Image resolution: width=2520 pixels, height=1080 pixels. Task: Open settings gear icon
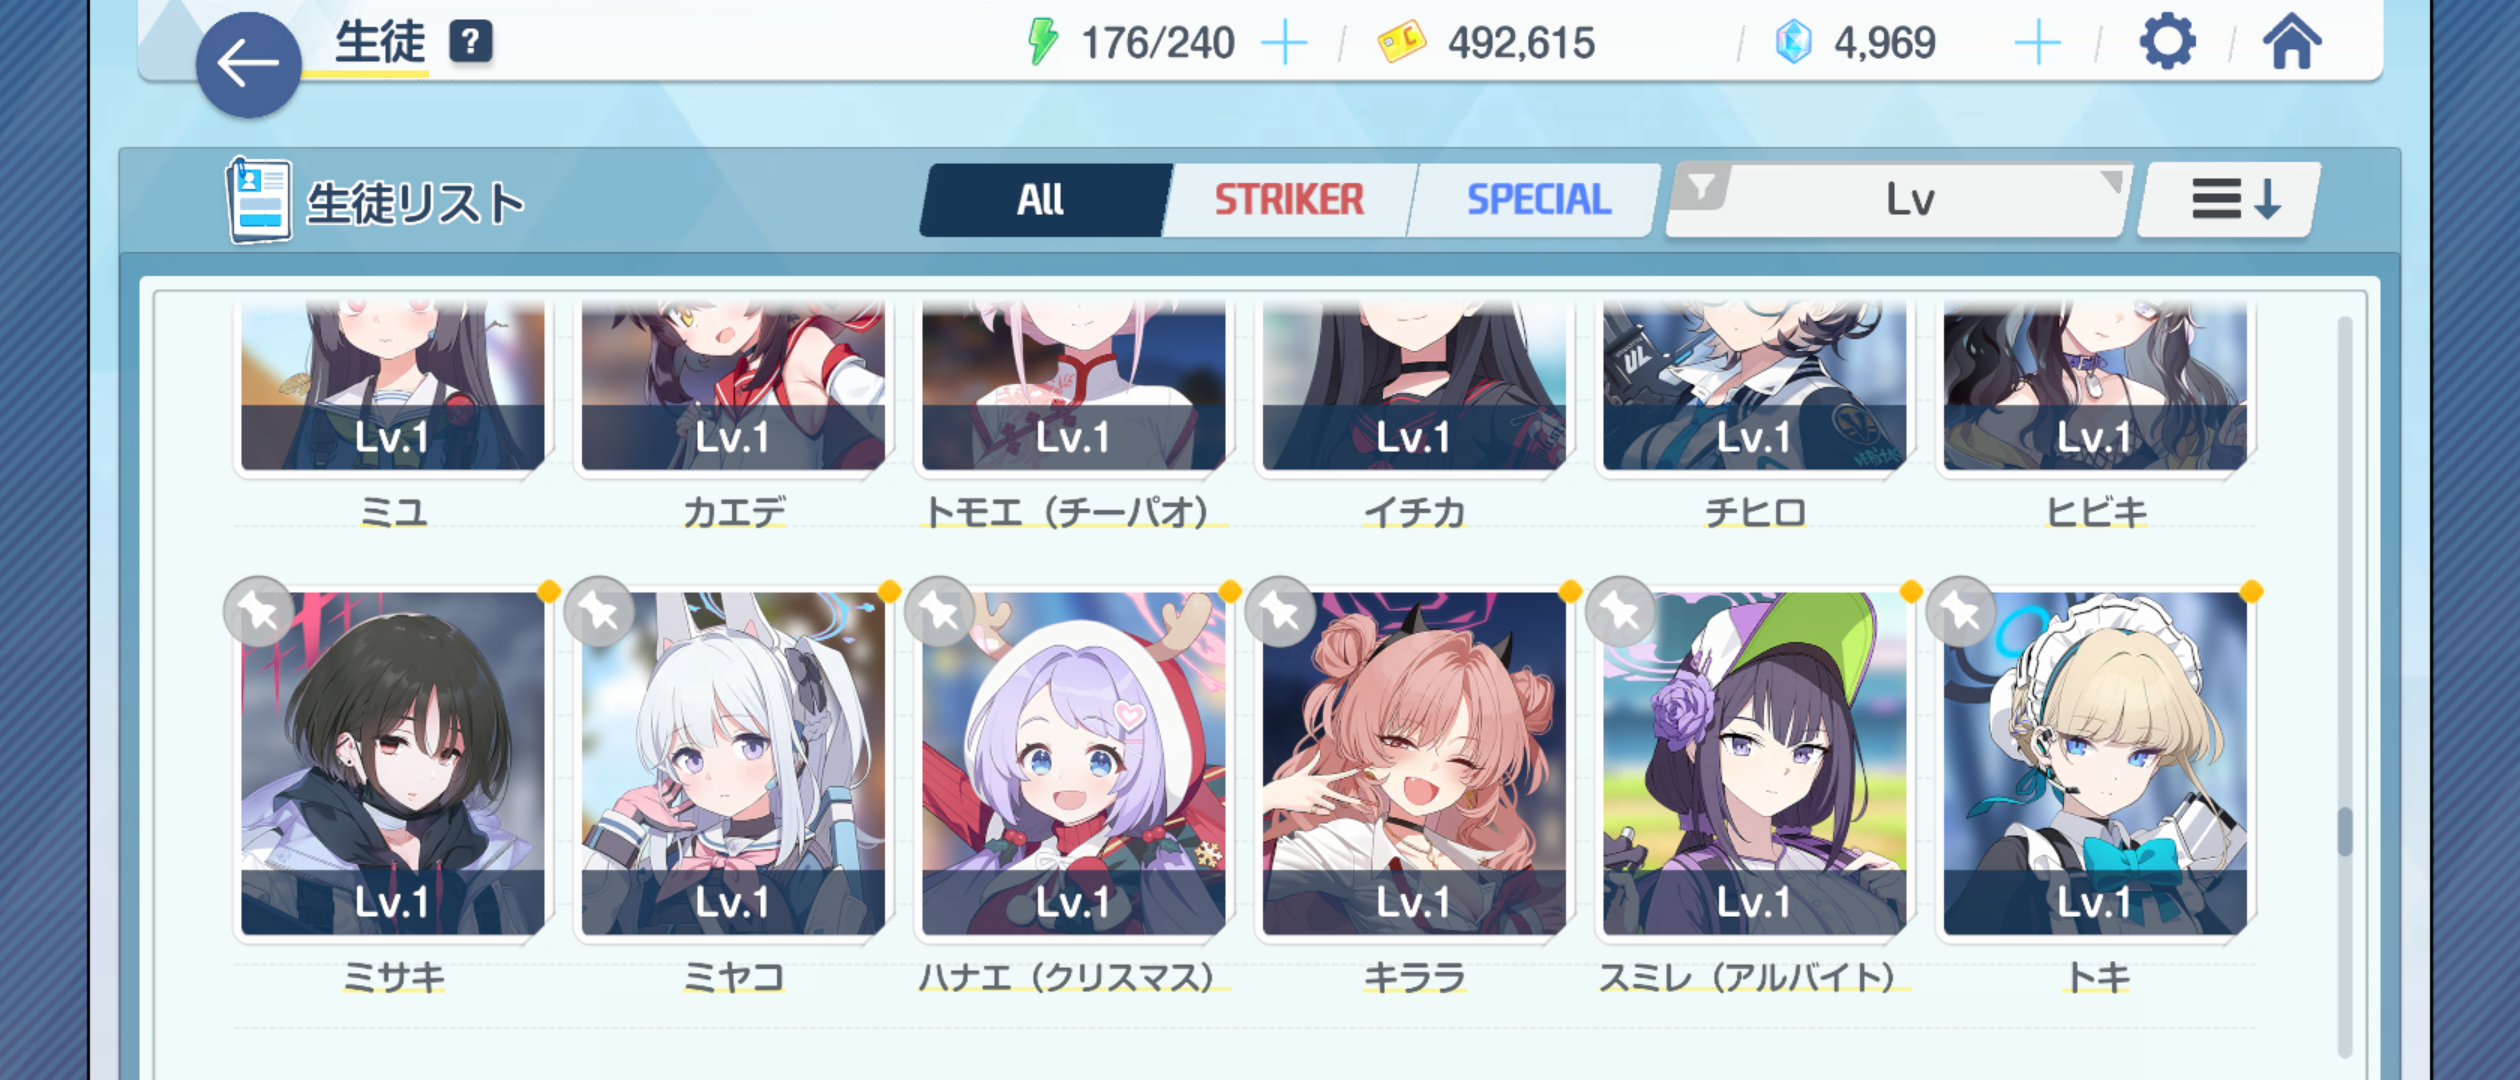2167,42
